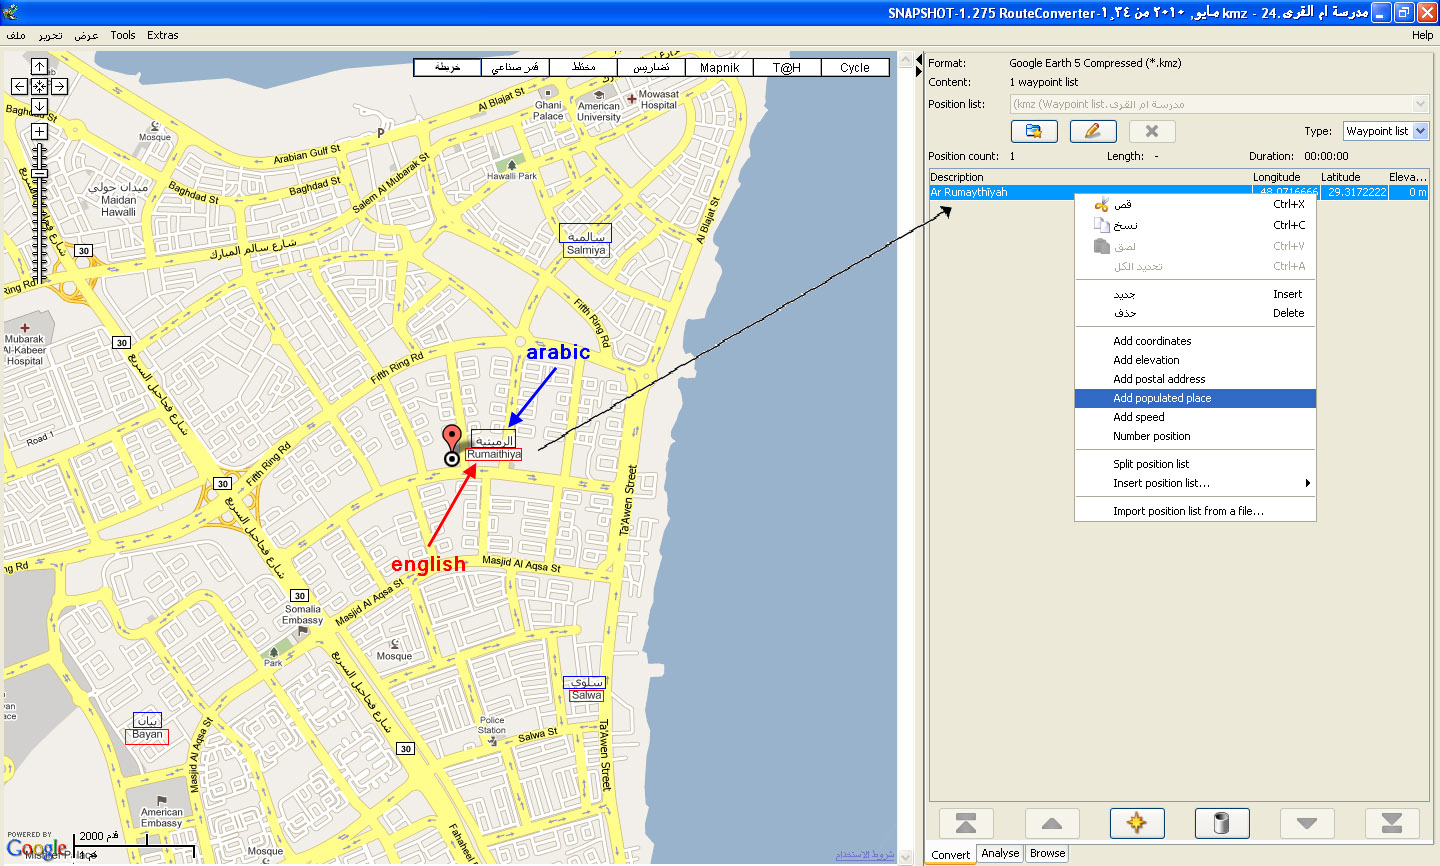Click the recenter map button between arrows
Screen dimensions: 1440x866
(x=39, y=87)
